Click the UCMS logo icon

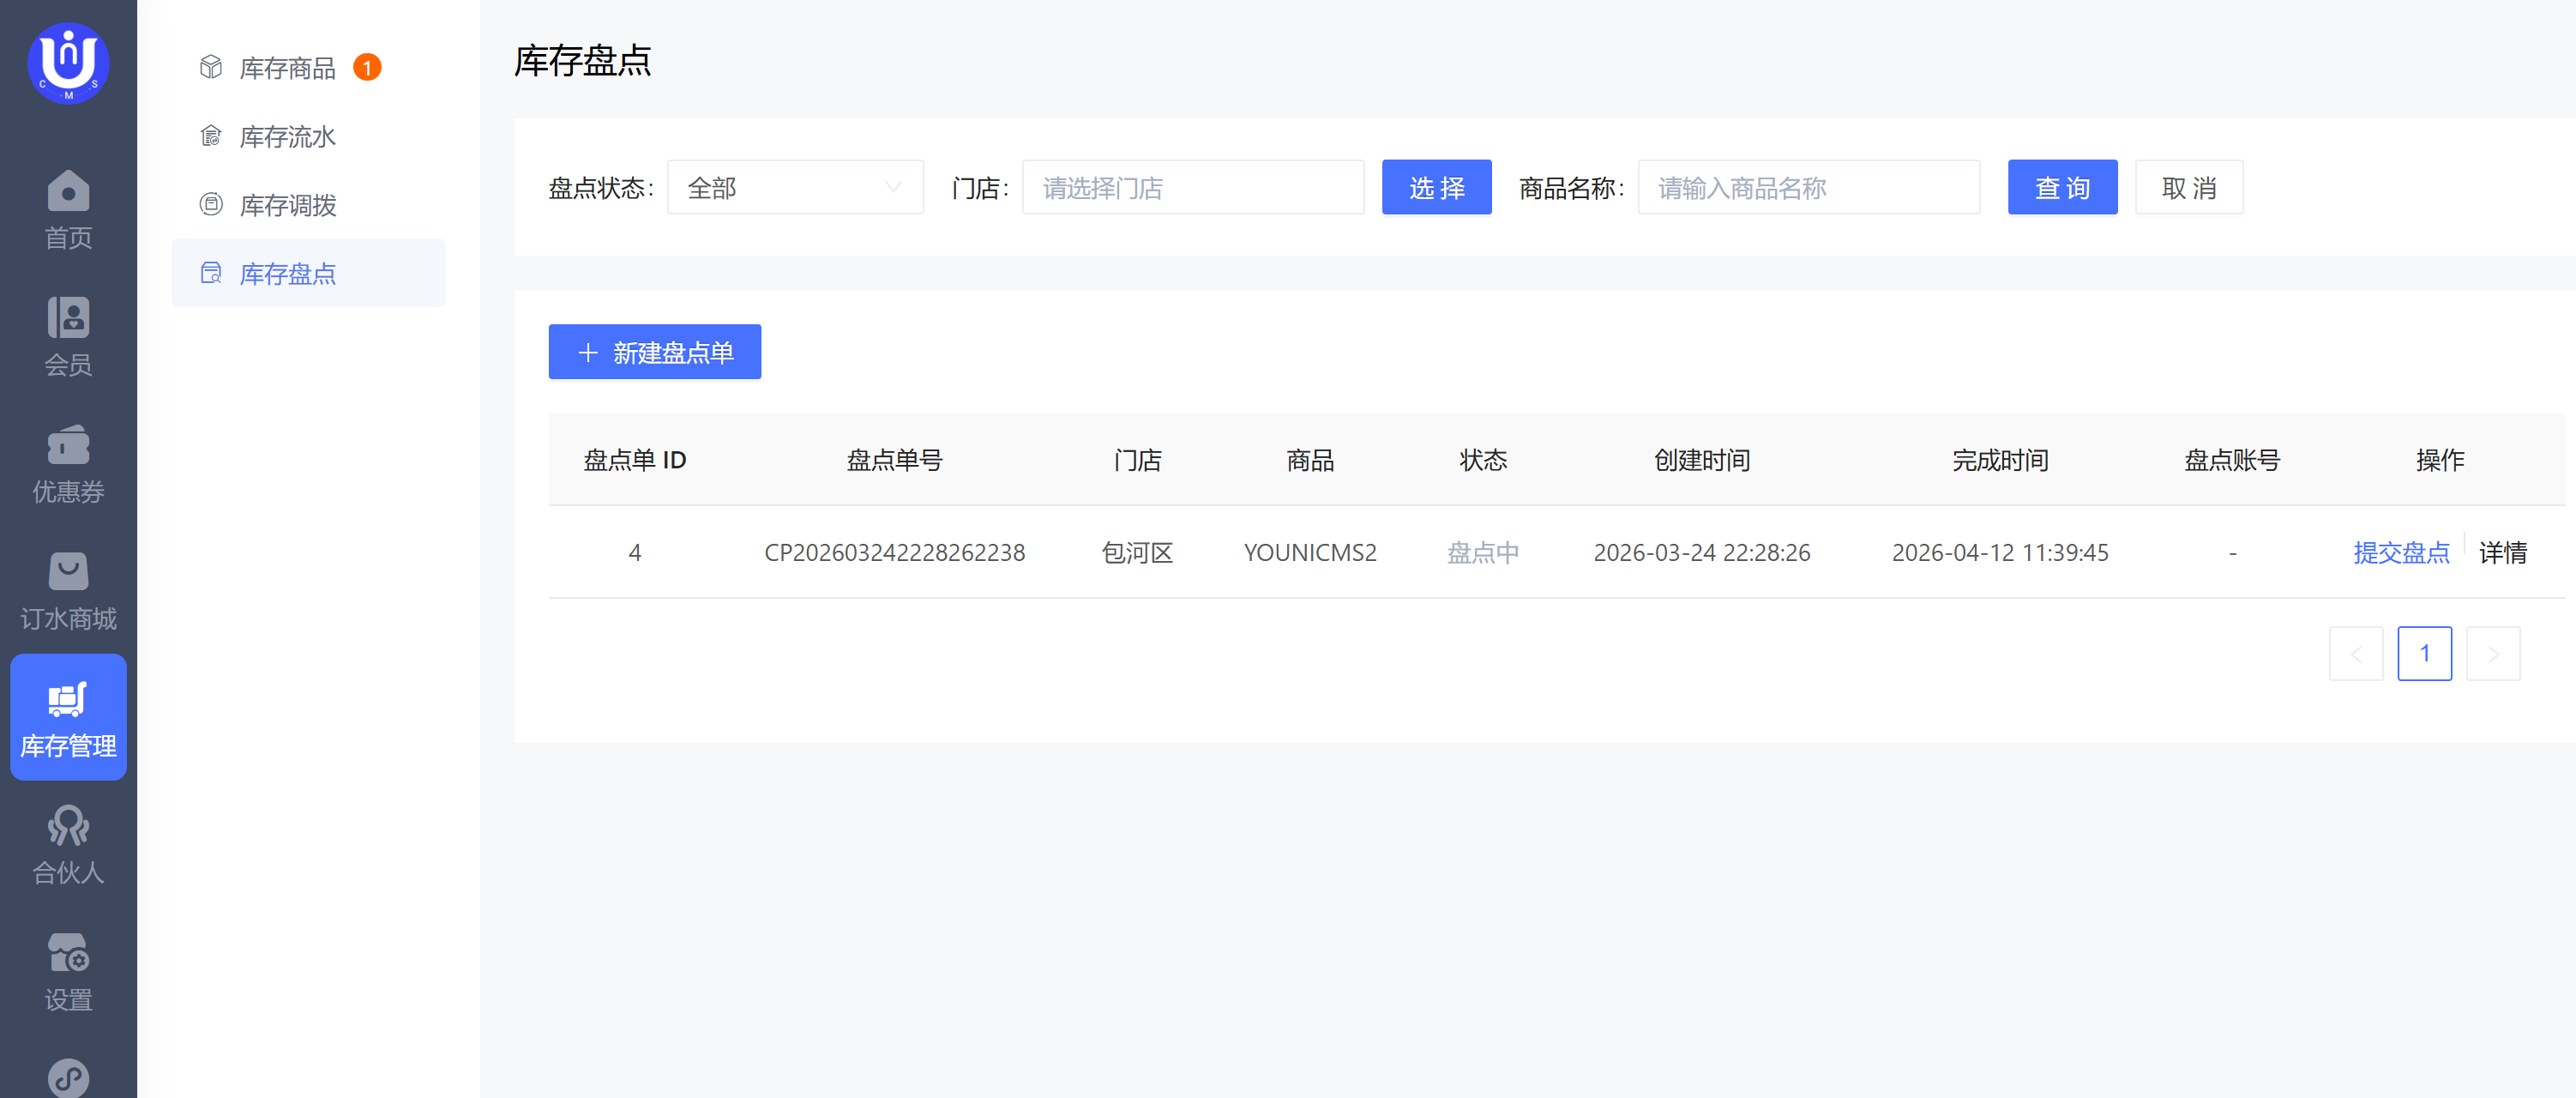pyautogui.click(x=68, y=63)
